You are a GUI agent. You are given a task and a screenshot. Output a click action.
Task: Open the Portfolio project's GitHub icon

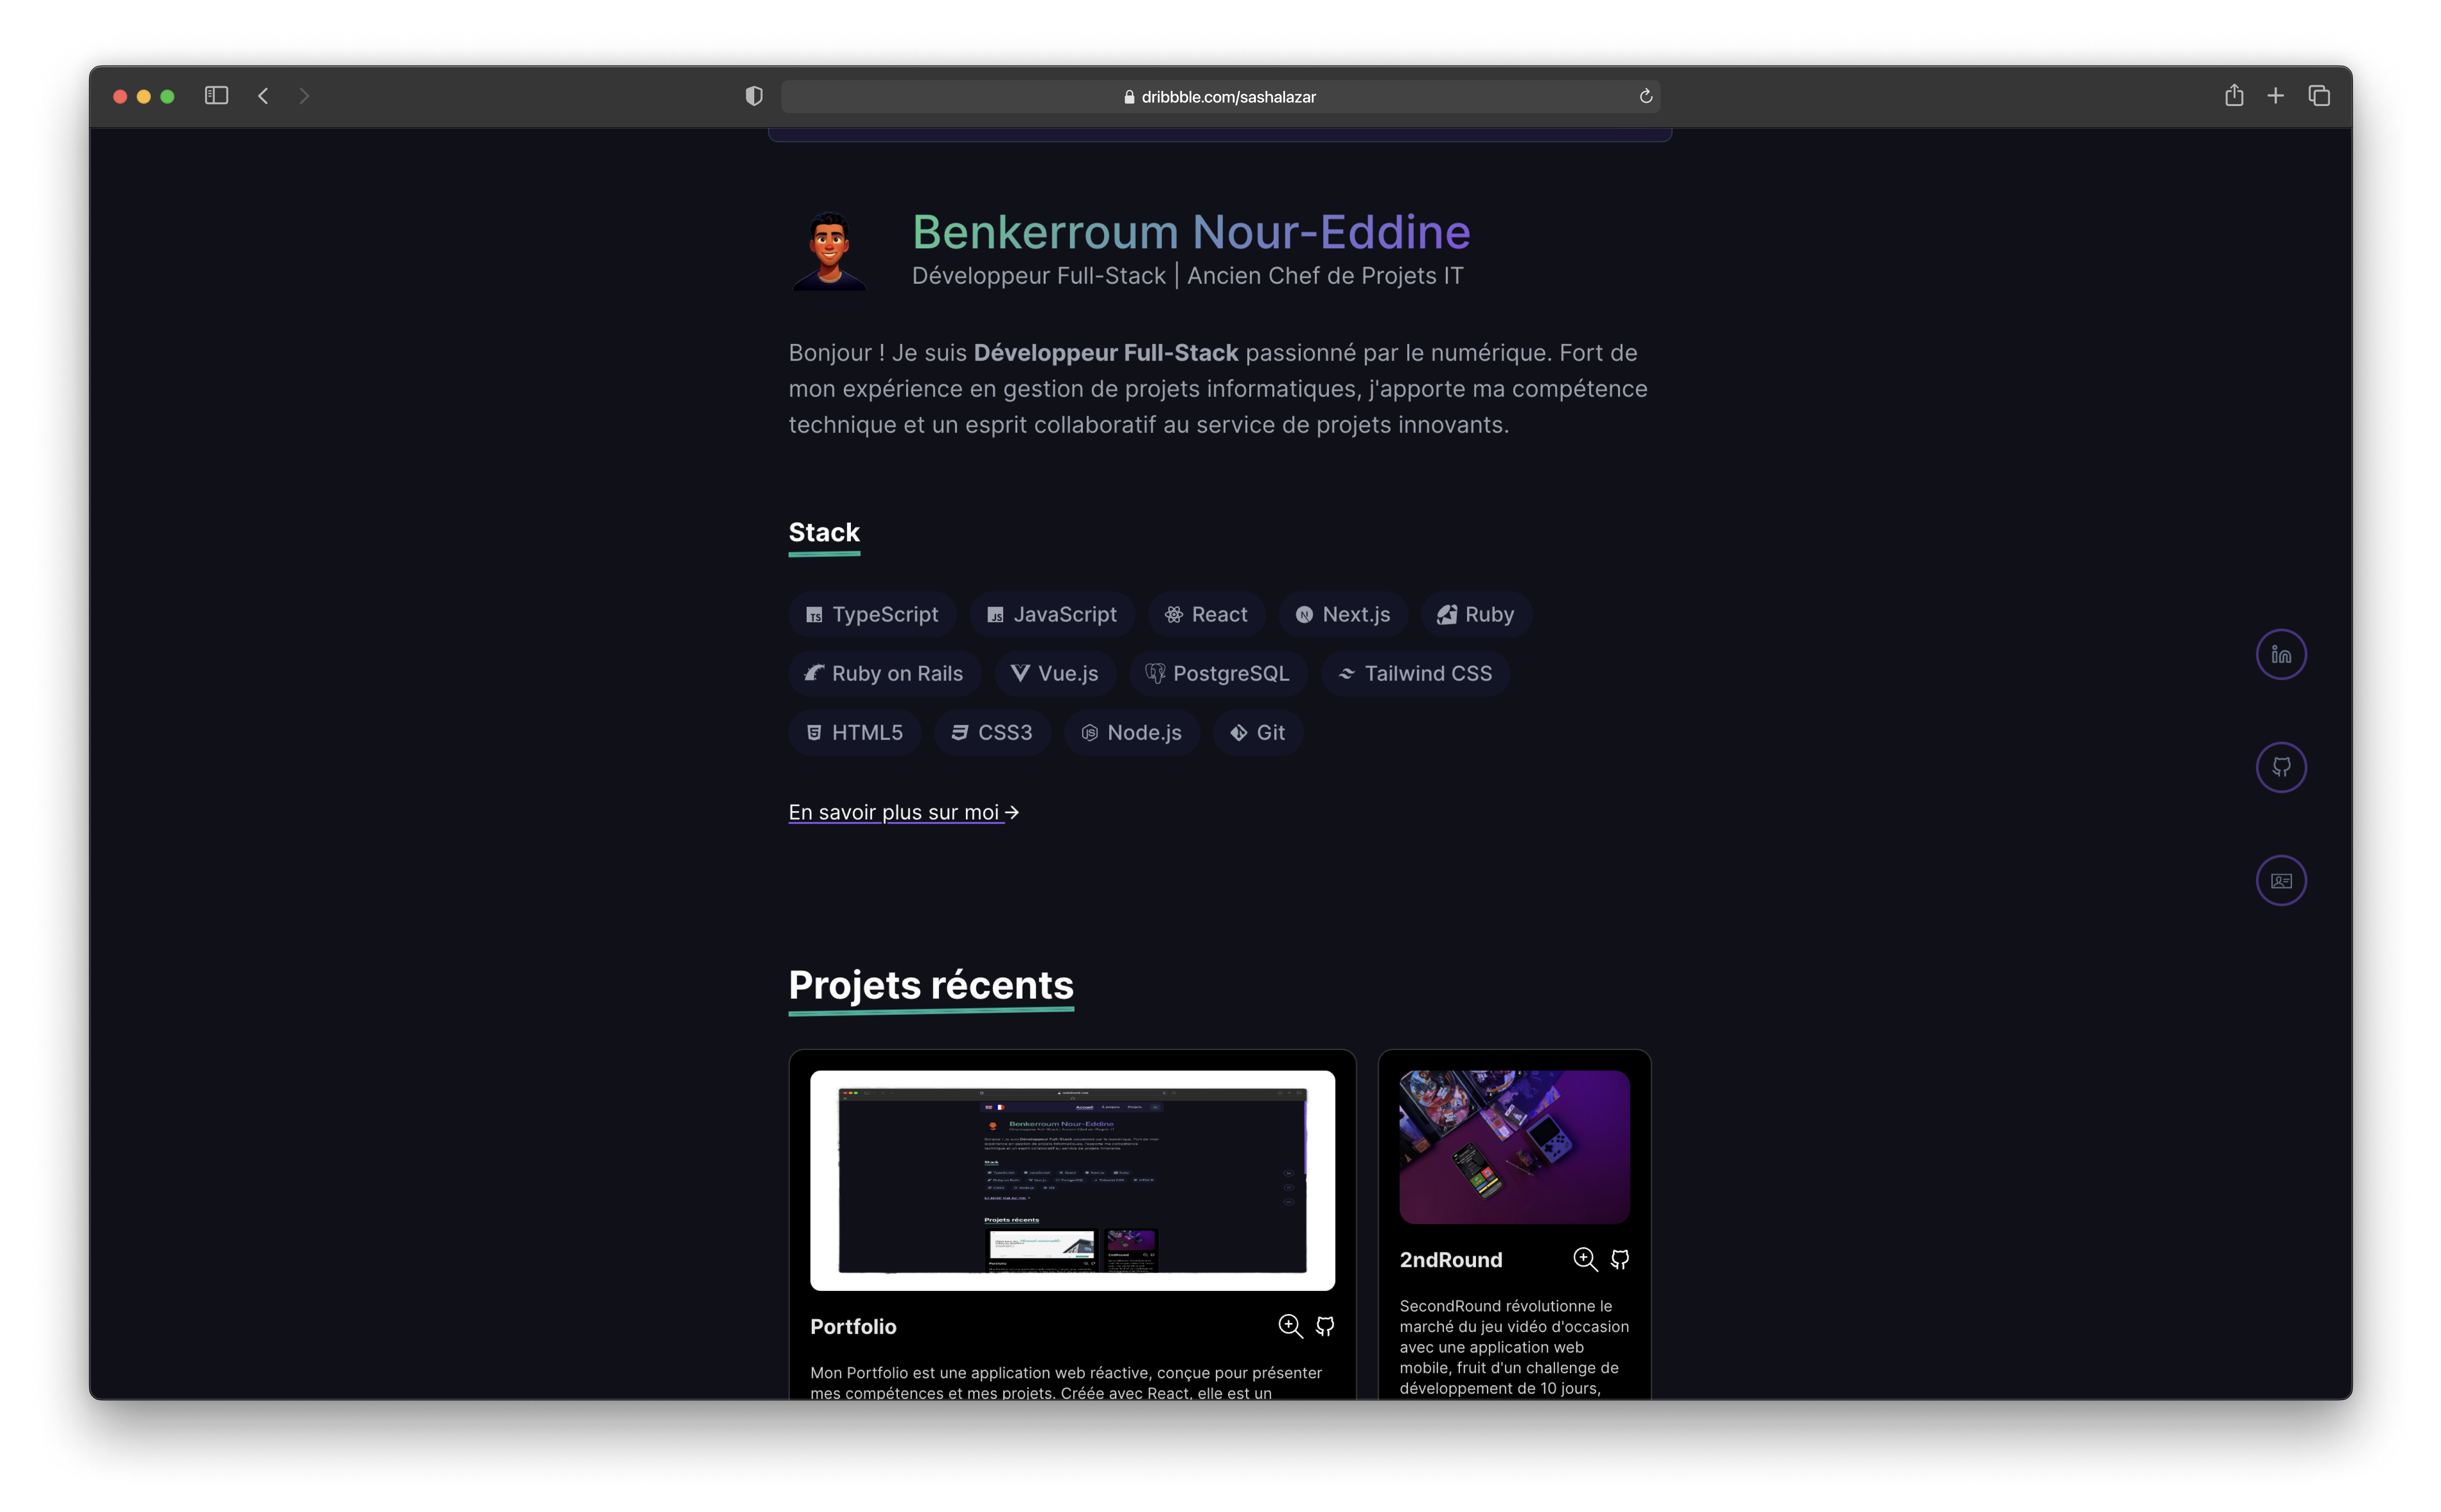1324,1326
